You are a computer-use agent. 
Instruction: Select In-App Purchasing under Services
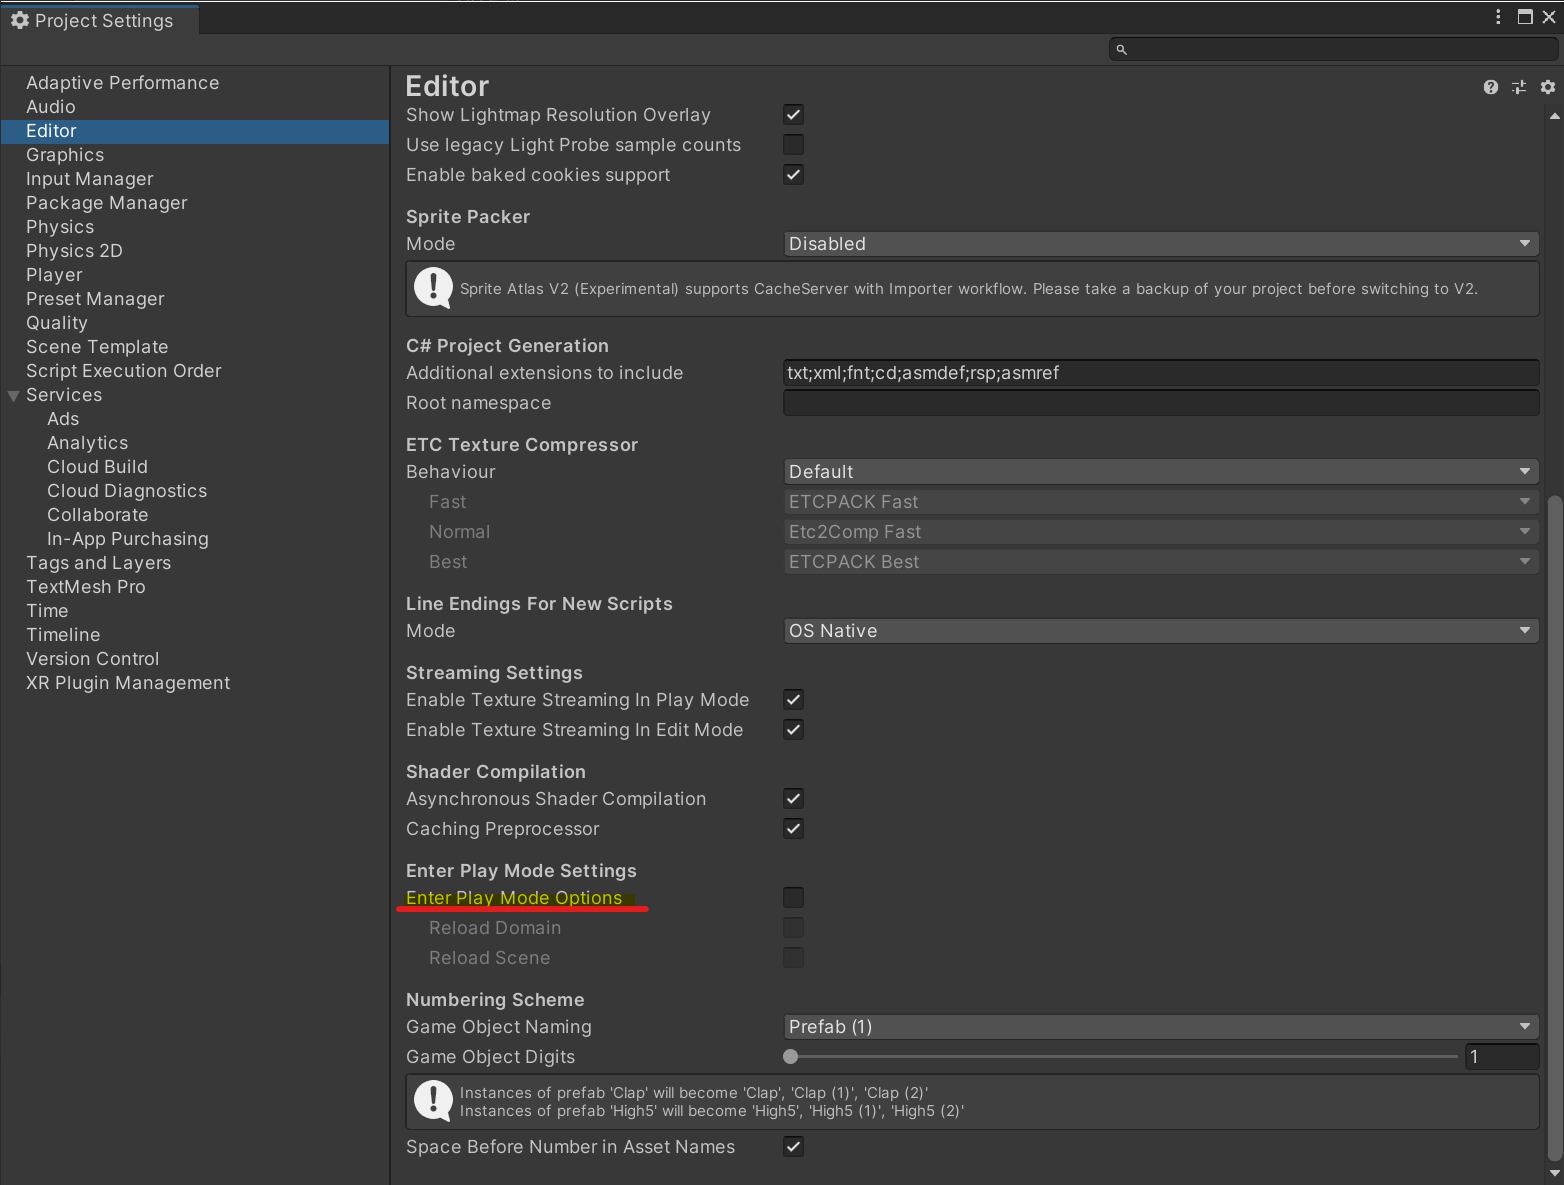coord(128,539)
